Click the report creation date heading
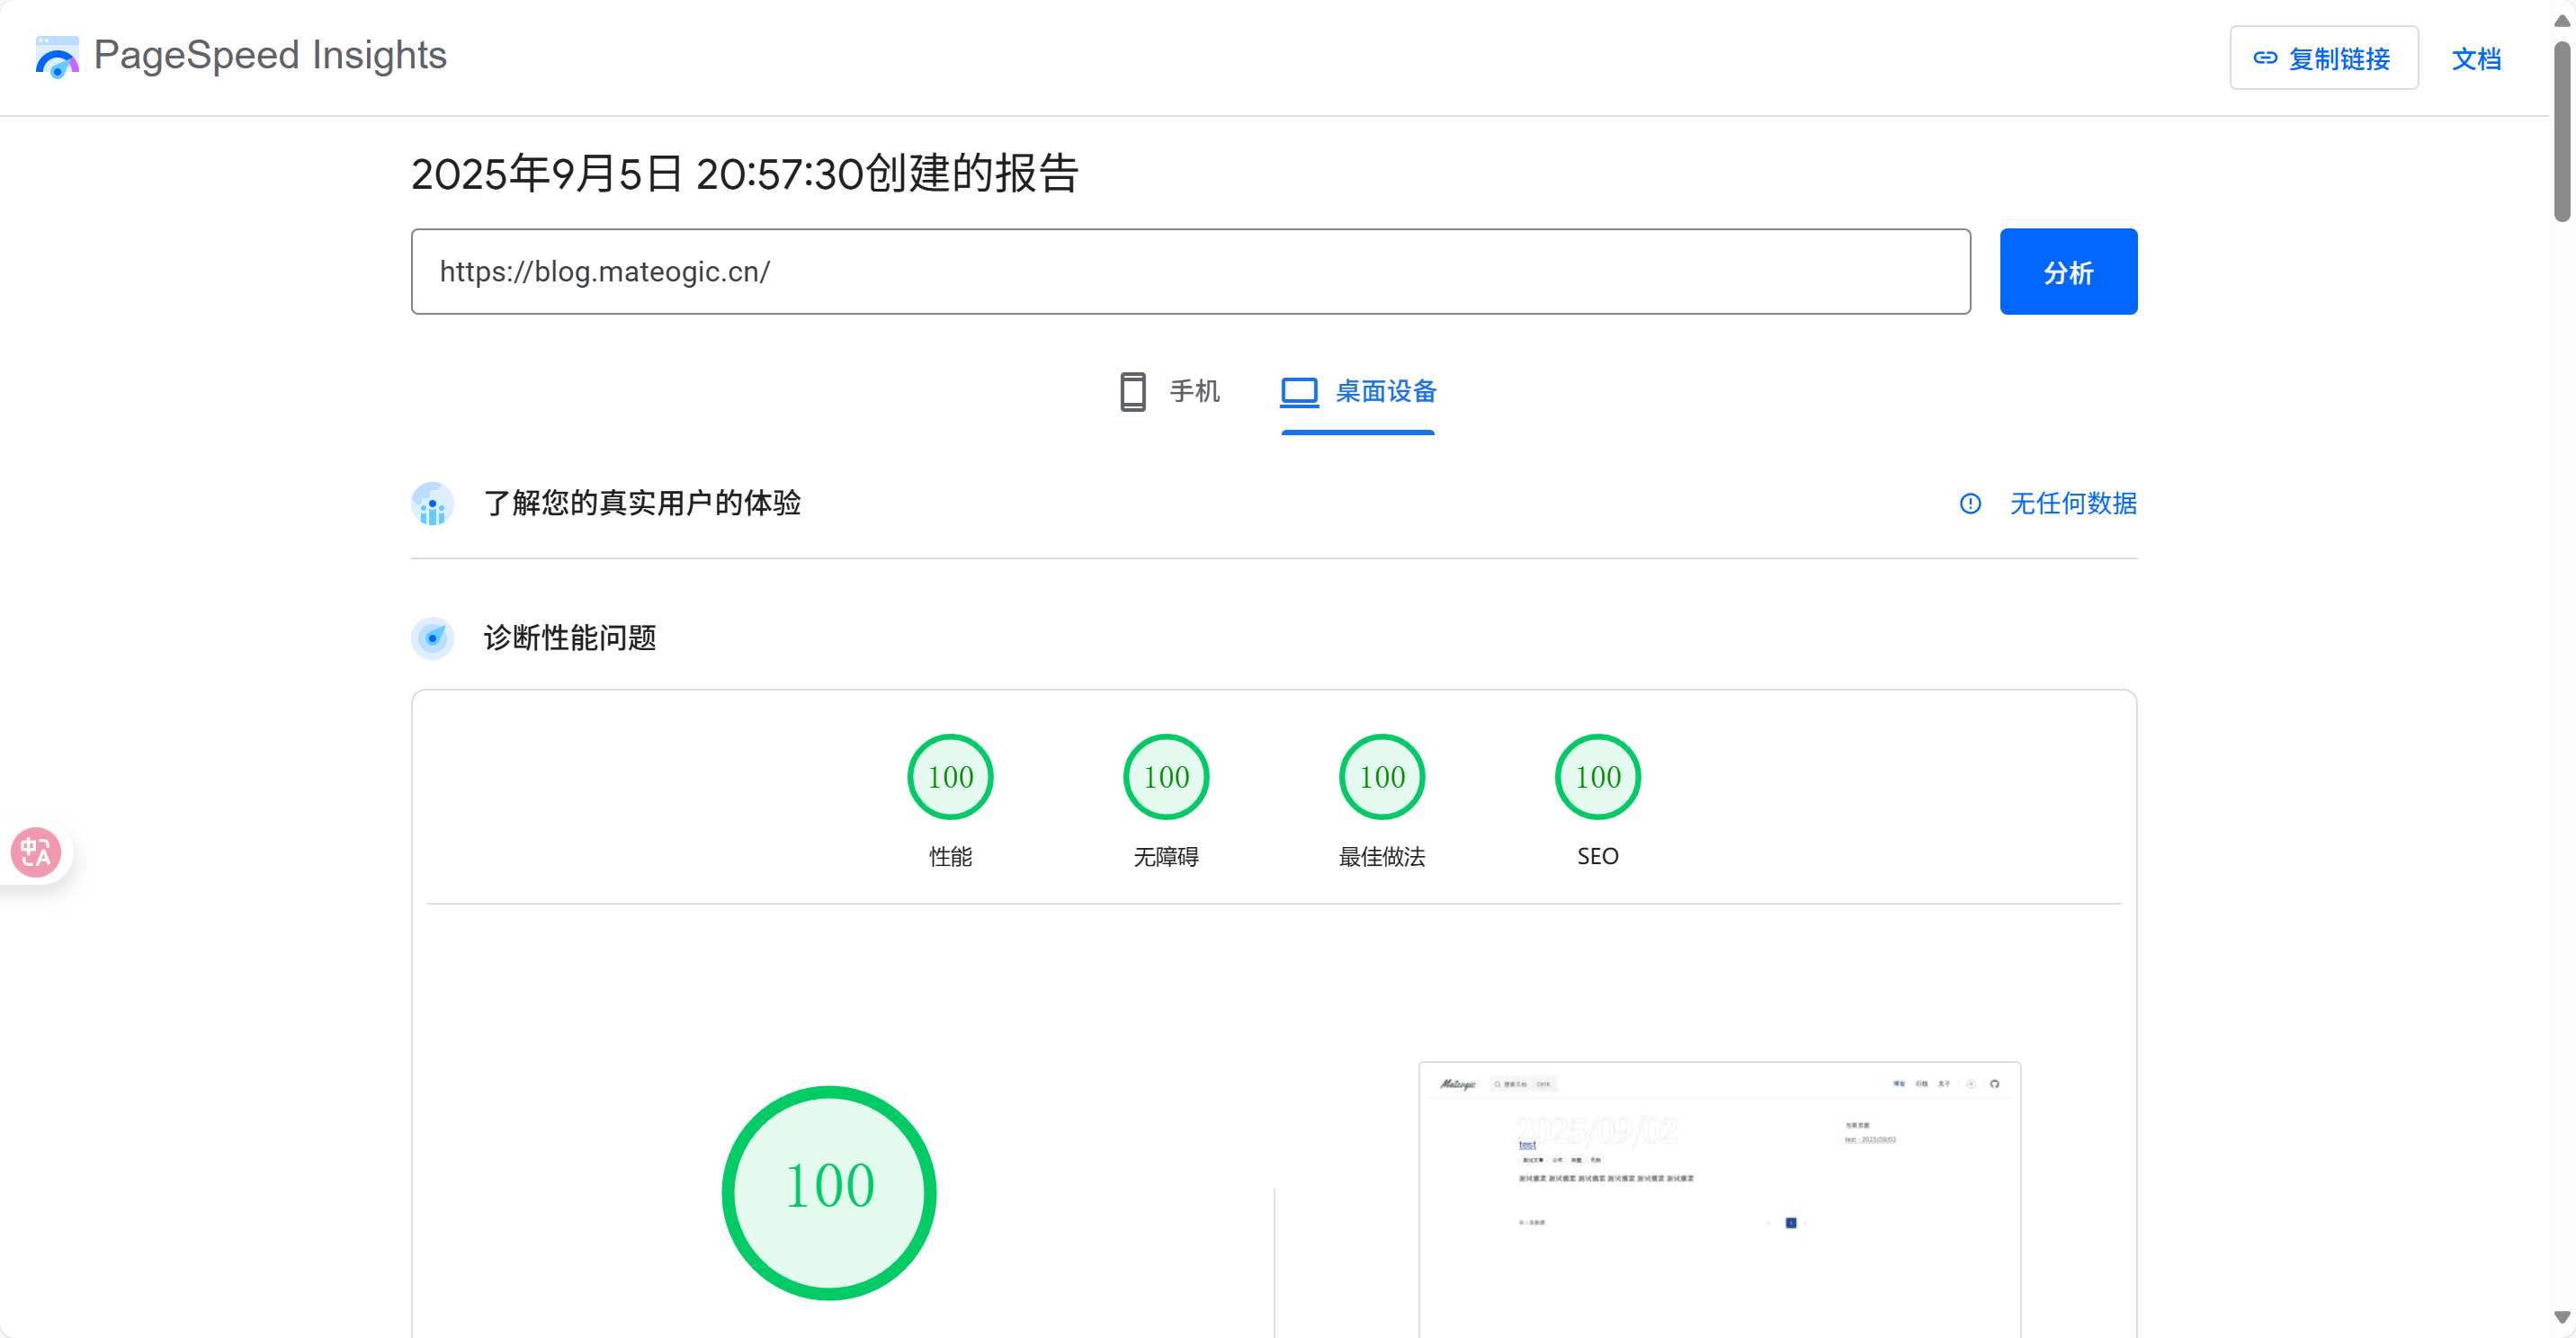This screenshot has width=2576, height=1338. [745, 174]
